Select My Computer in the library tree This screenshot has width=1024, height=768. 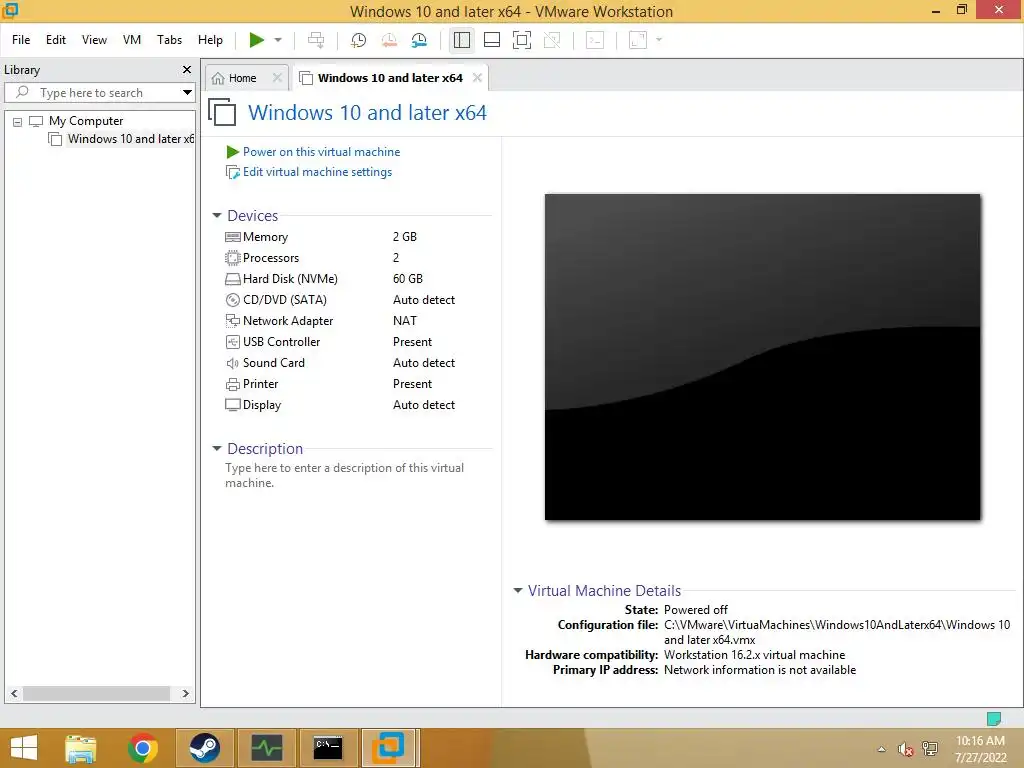click(x=86, y=121)
